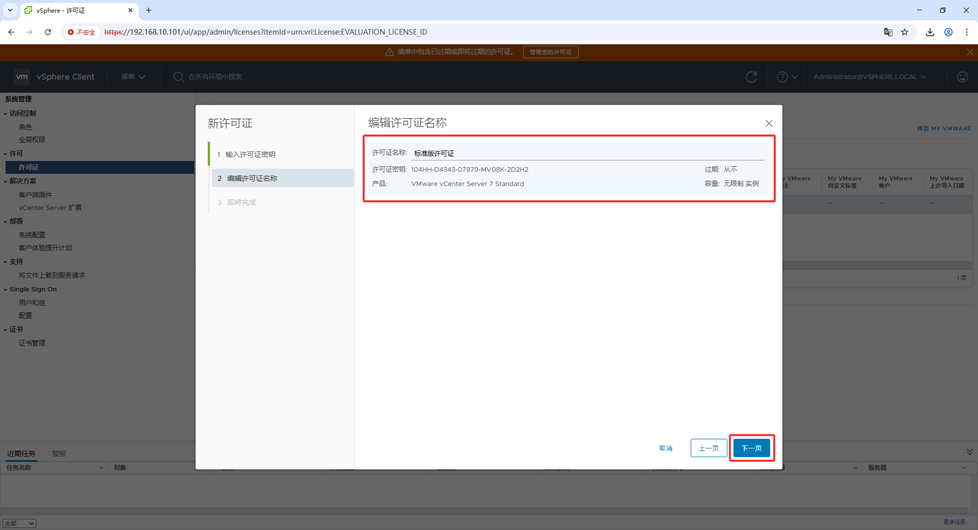Click the smiley feedback icon
The height and width of the screenshot is (530, 978).
coord(962,77)
